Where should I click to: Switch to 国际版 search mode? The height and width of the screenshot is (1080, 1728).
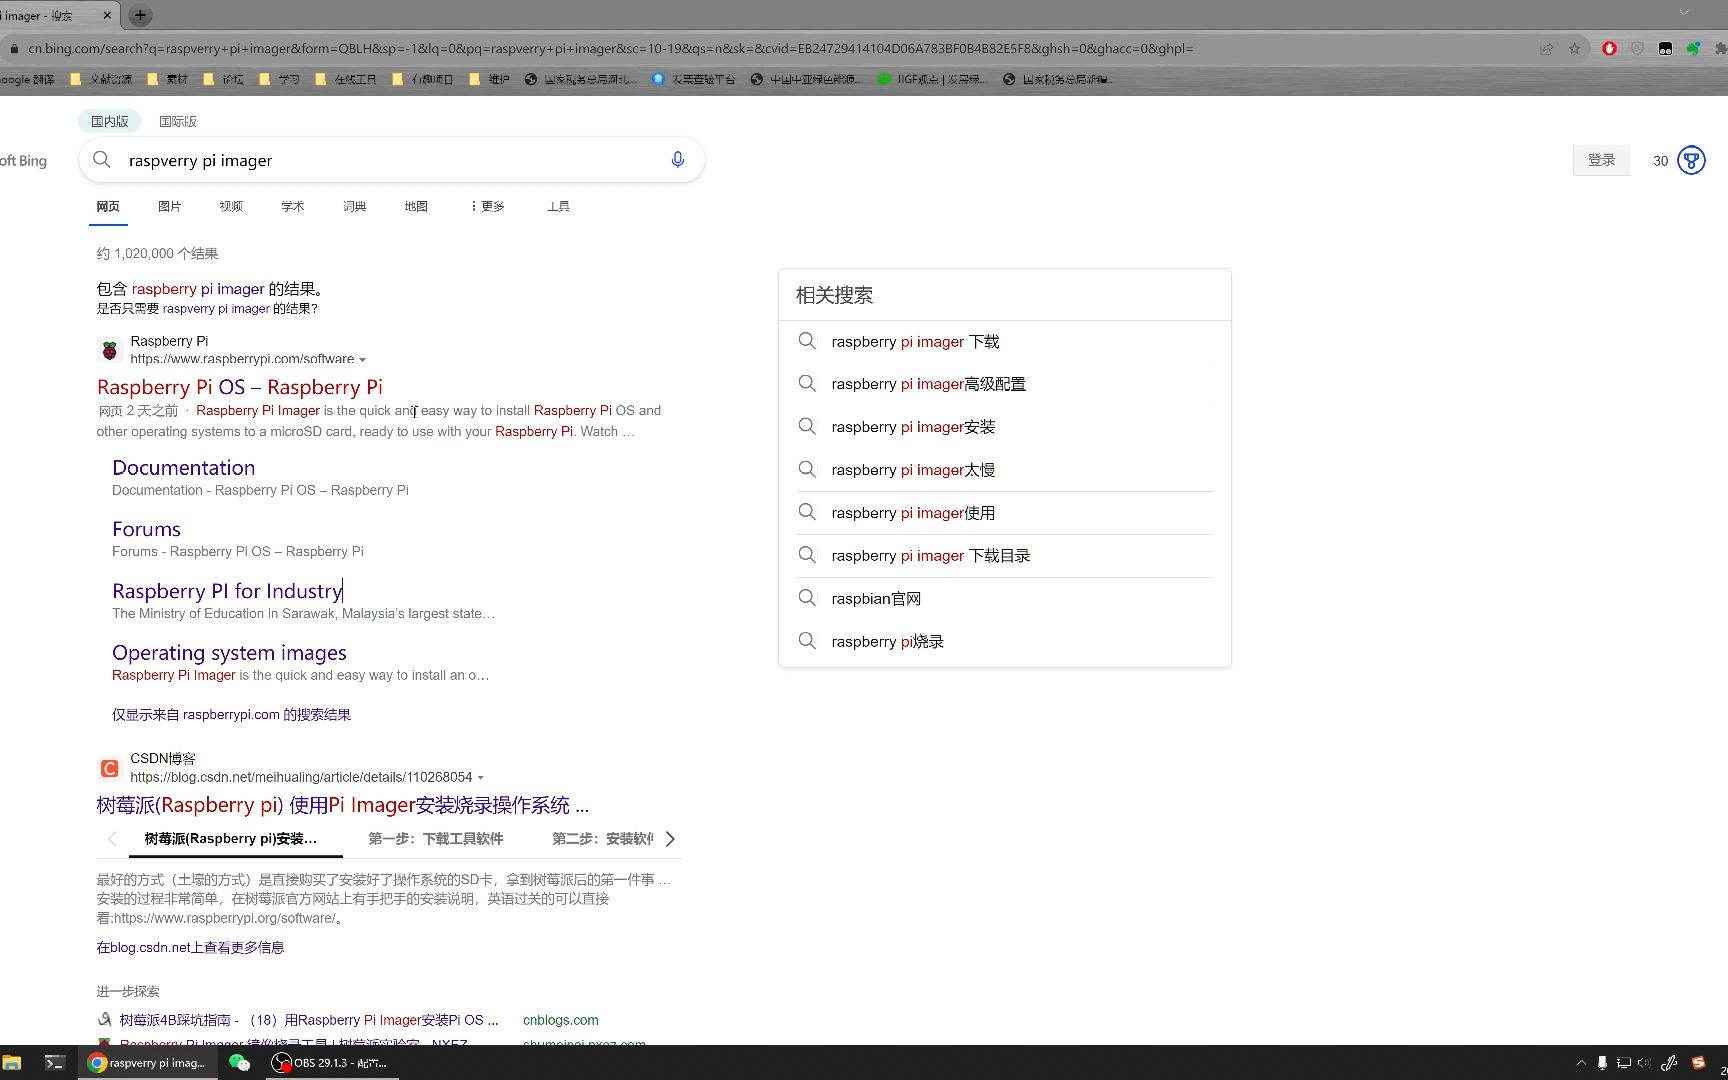[x=178, y=121]
